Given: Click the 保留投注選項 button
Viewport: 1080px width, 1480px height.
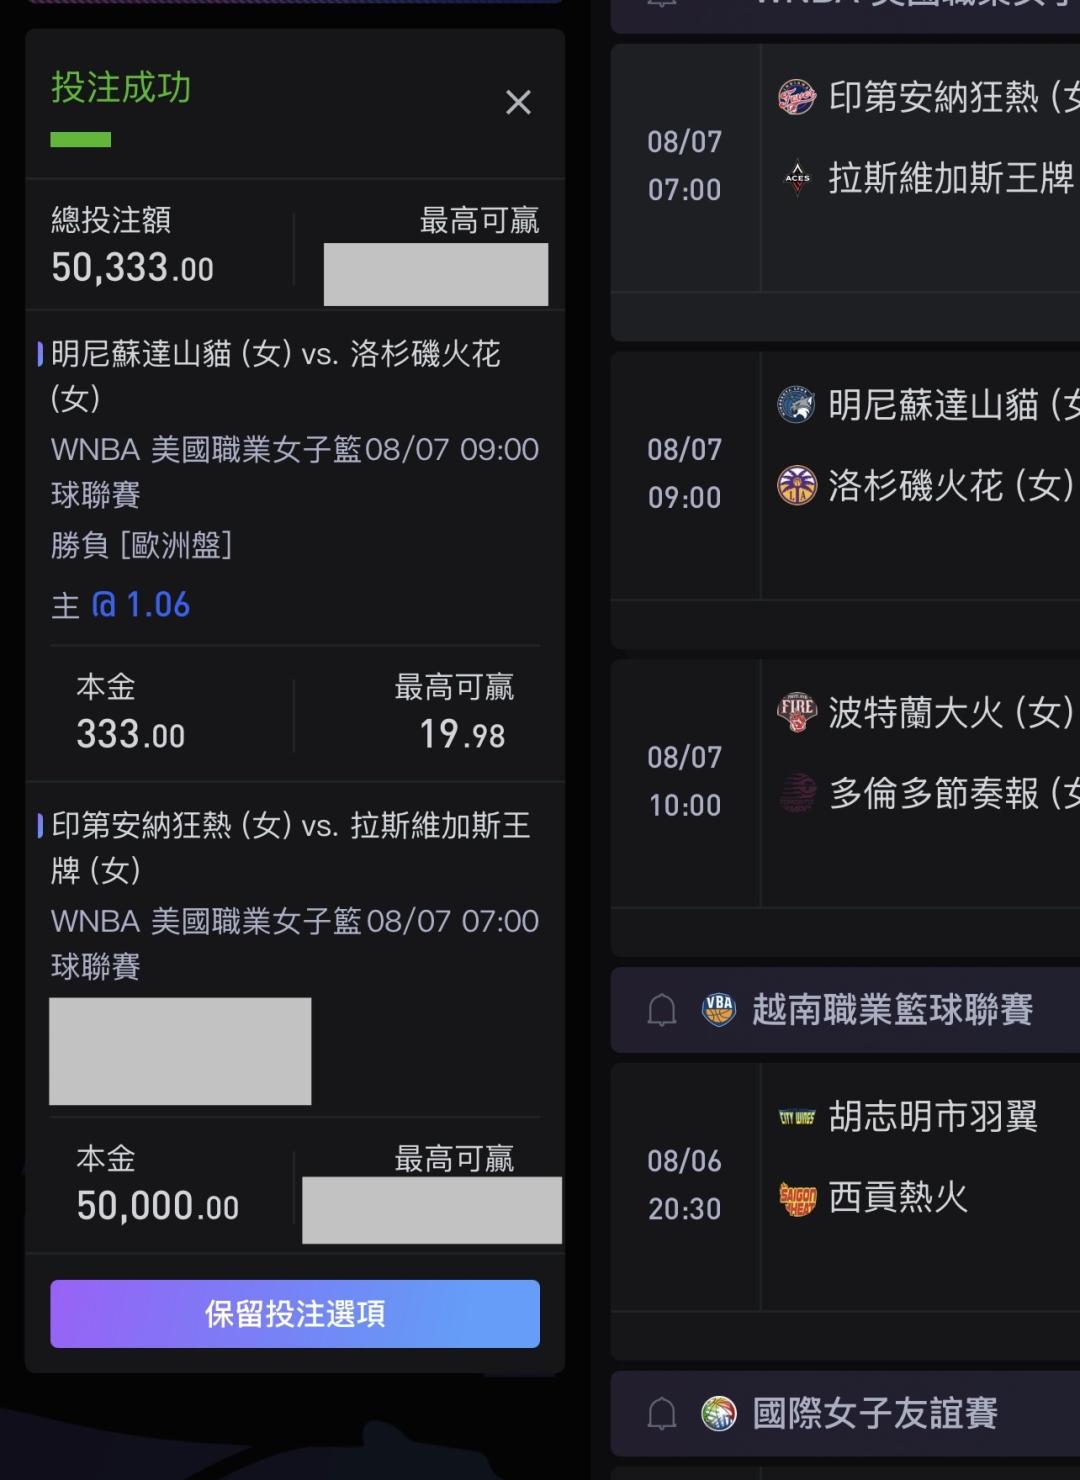Looking at the screenshot, I should (x=295, y=1313).
